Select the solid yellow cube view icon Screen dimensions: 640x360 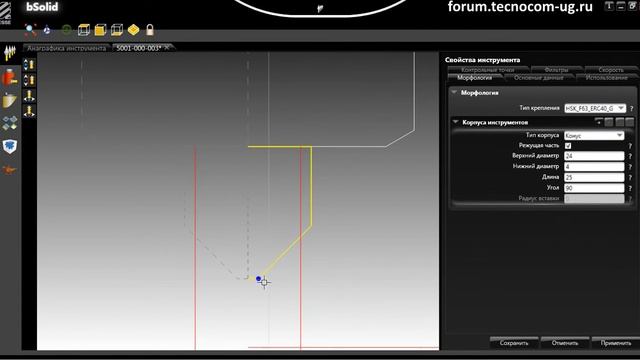click(100, 30)
